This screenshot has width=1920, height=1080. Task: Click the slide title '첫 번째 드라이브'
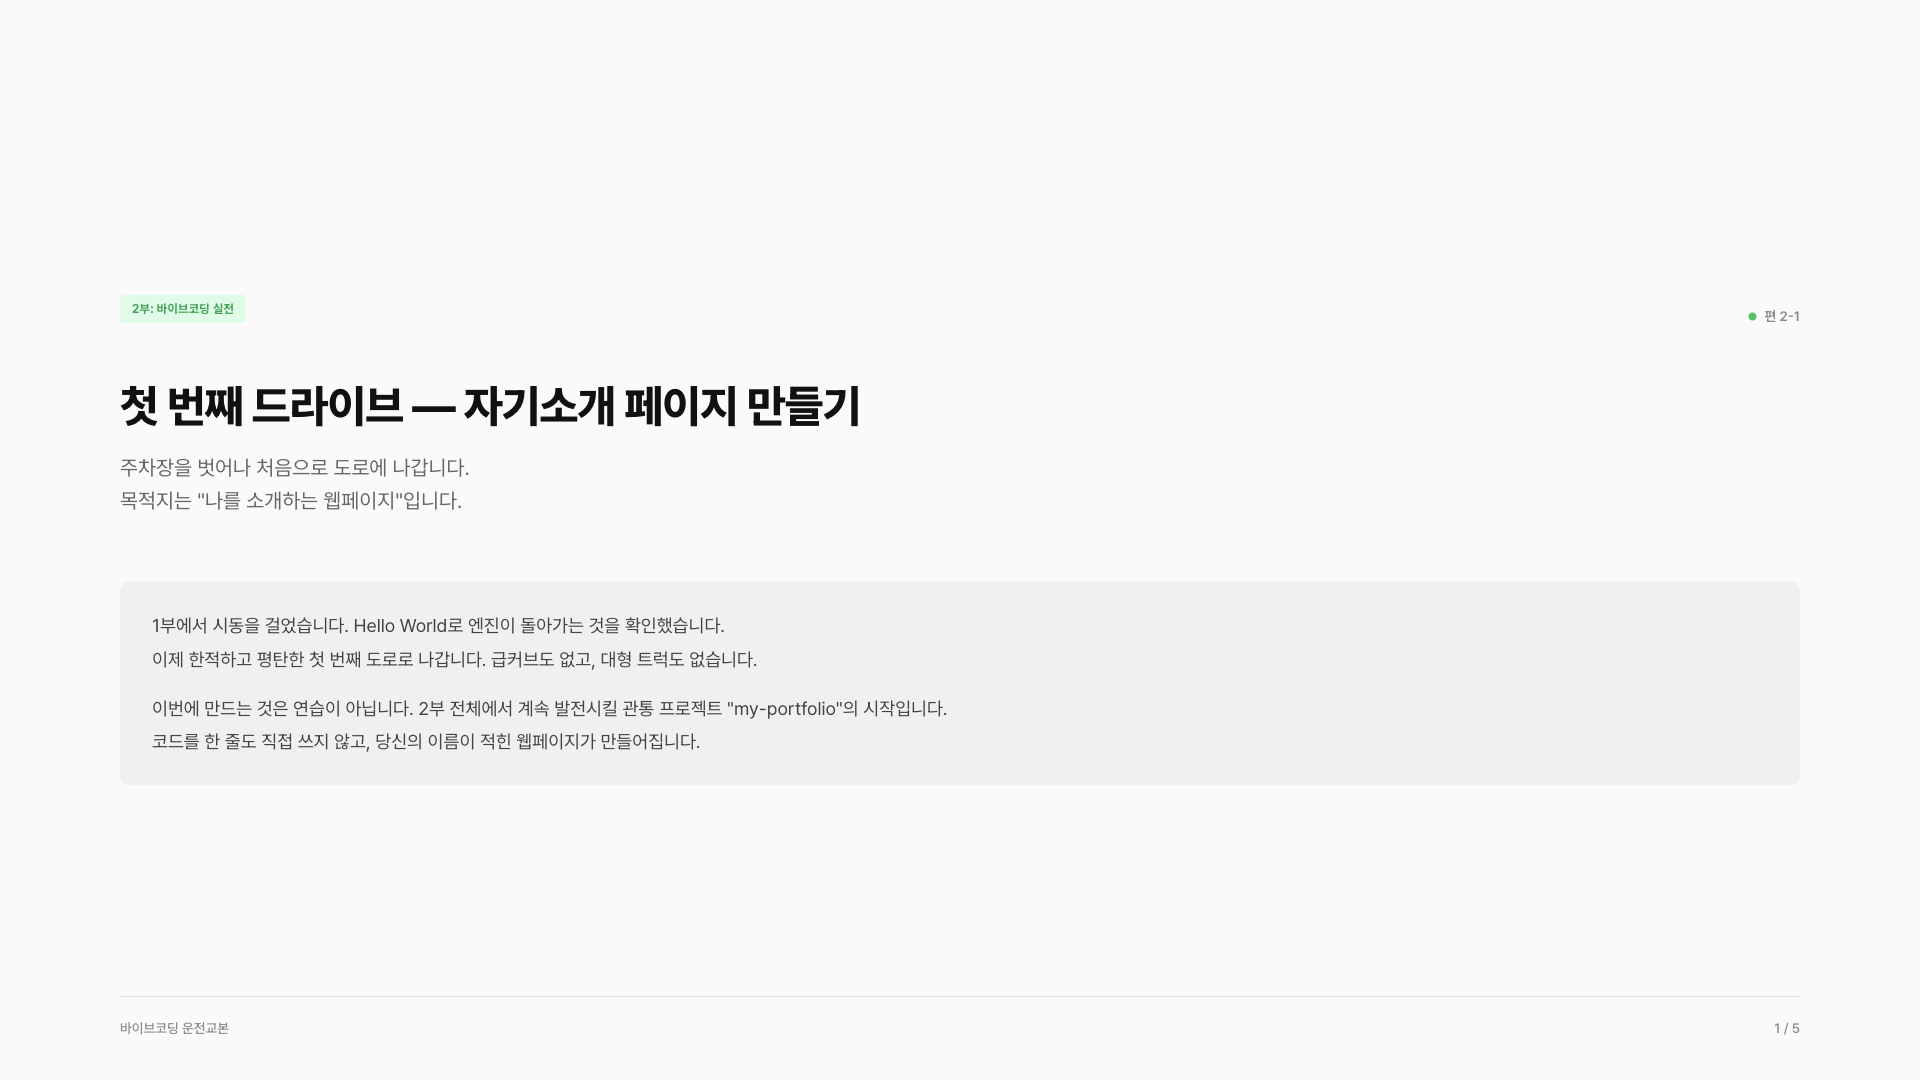click(x=261, y=406)
